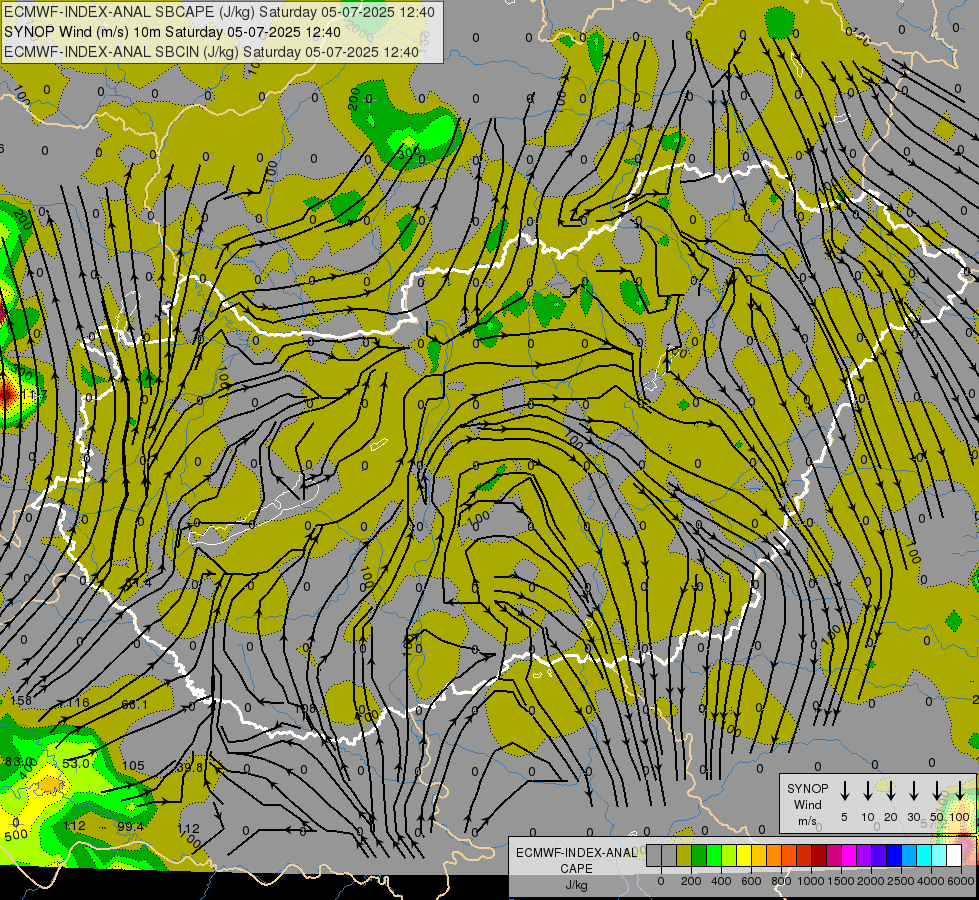Click the map value 158
Viewport: 979px width, 900px height.
pos(21,700)
